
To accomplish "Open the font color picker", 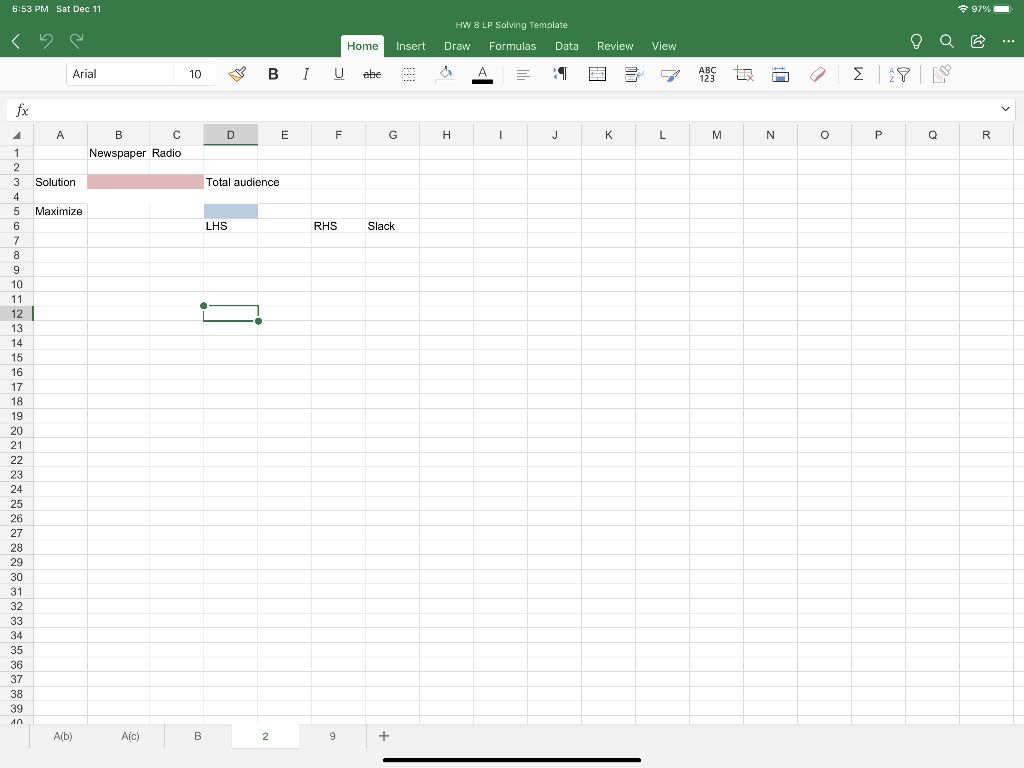I will click(482, 74).
